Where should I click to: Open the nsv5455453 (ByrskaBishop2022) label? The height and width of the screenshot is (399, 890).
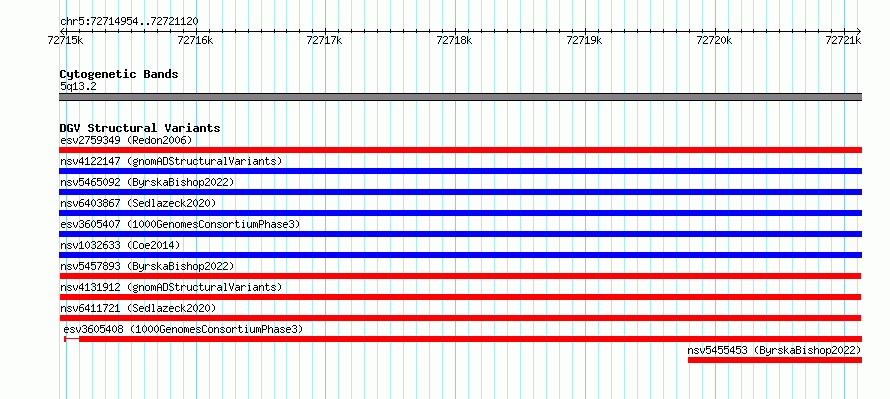click(x=774, y=350)
